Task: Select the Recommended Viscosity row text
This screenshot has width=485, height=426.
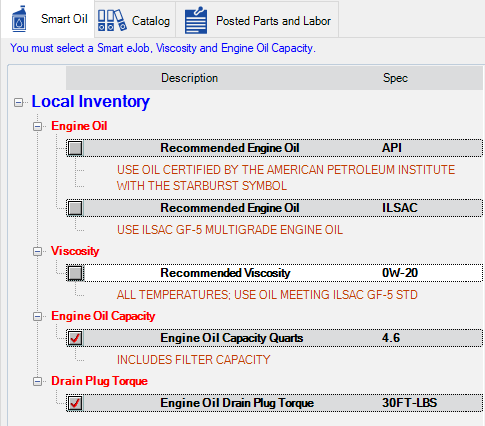Action: (x=225, y=273)
